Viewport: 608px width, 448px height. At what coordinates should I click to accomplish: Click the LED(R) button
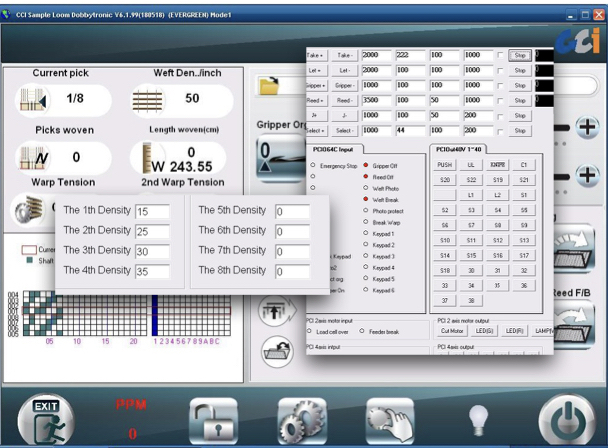pos(514,331)
